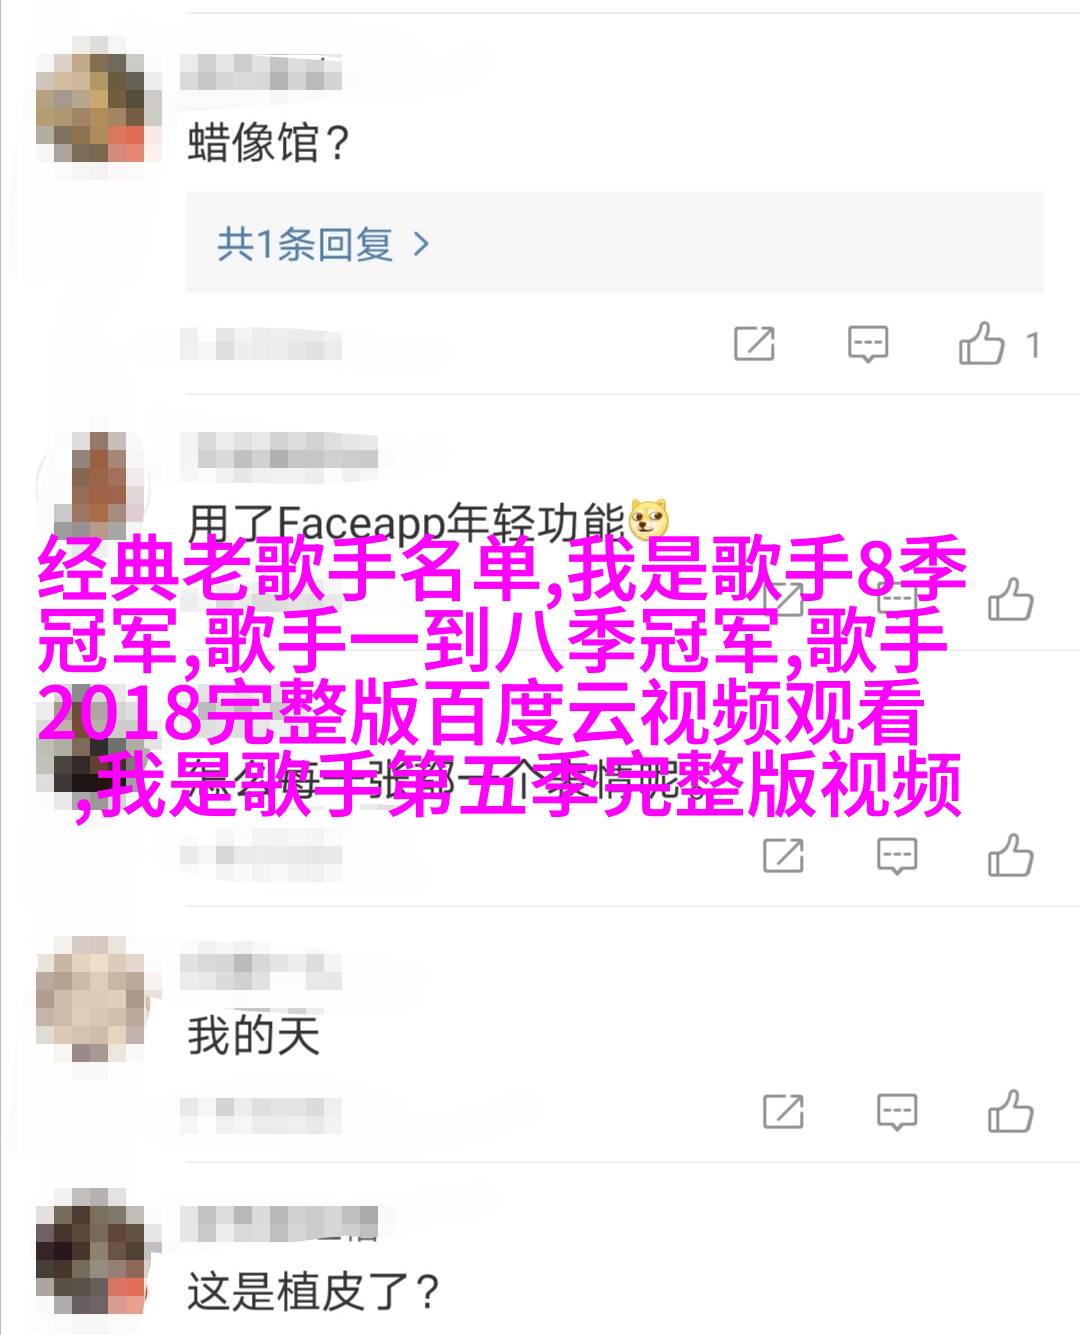Viewport: 1080px width, 1335px height.
Task: Like the third comment above '我的天'
Action: coord(1010,857)
